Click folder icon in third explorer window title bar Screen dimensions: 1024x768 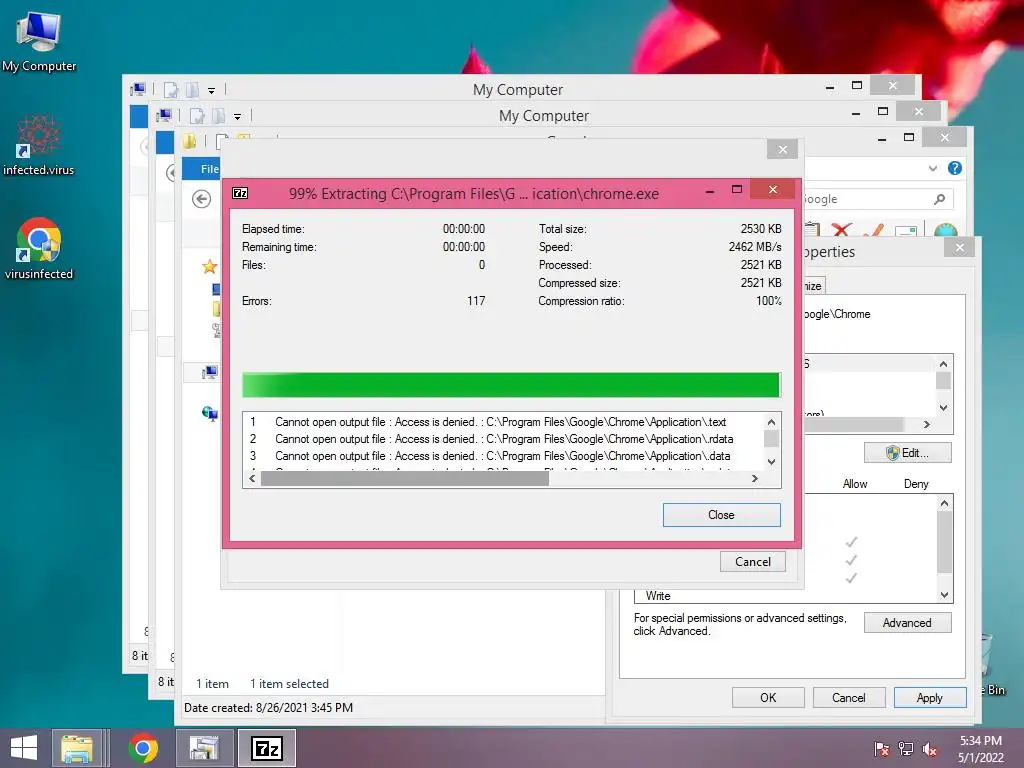pos(189,141)
